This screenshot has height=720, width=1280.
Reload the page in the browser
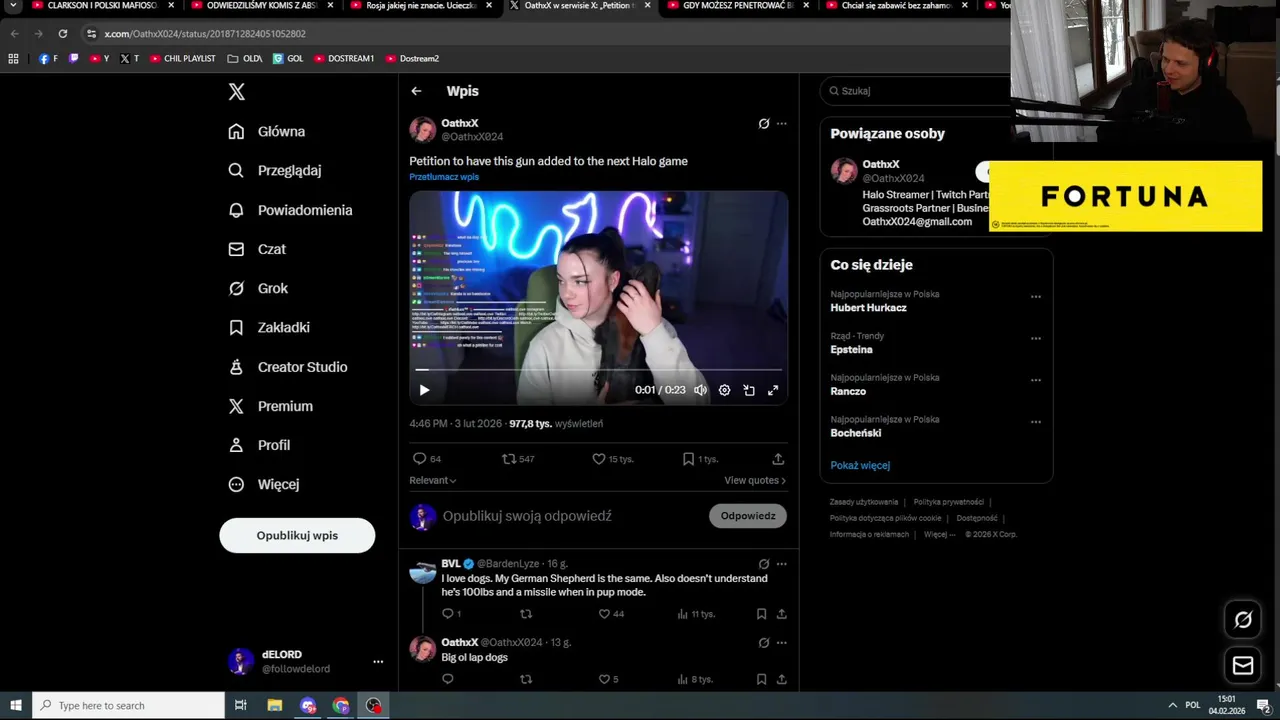(x=62, y=34)
